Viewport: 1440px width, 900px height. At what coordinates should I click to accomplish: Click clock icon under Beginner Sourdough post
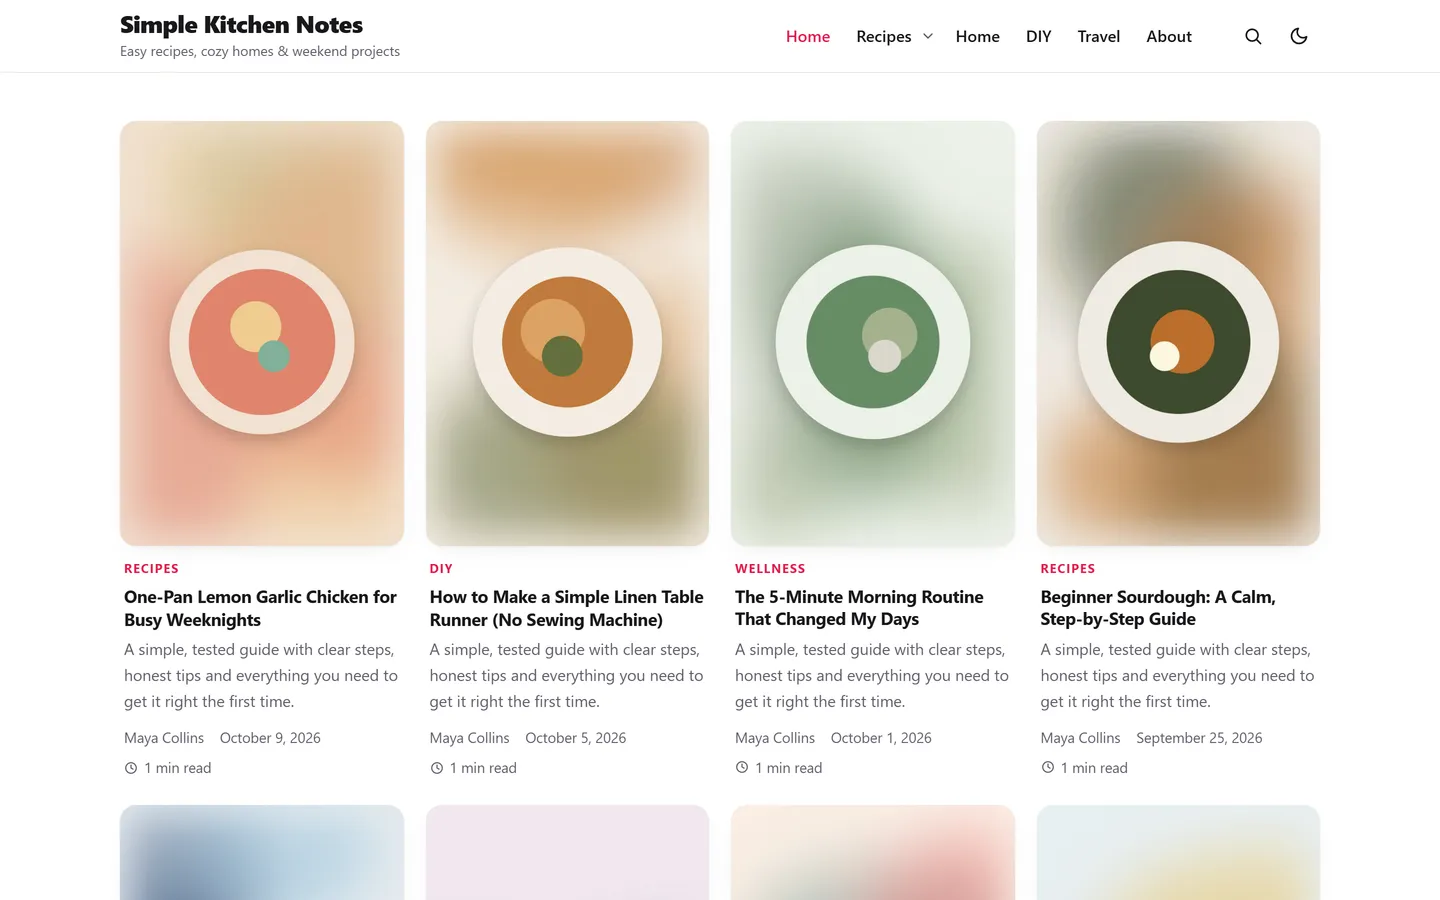(1047, 768)
